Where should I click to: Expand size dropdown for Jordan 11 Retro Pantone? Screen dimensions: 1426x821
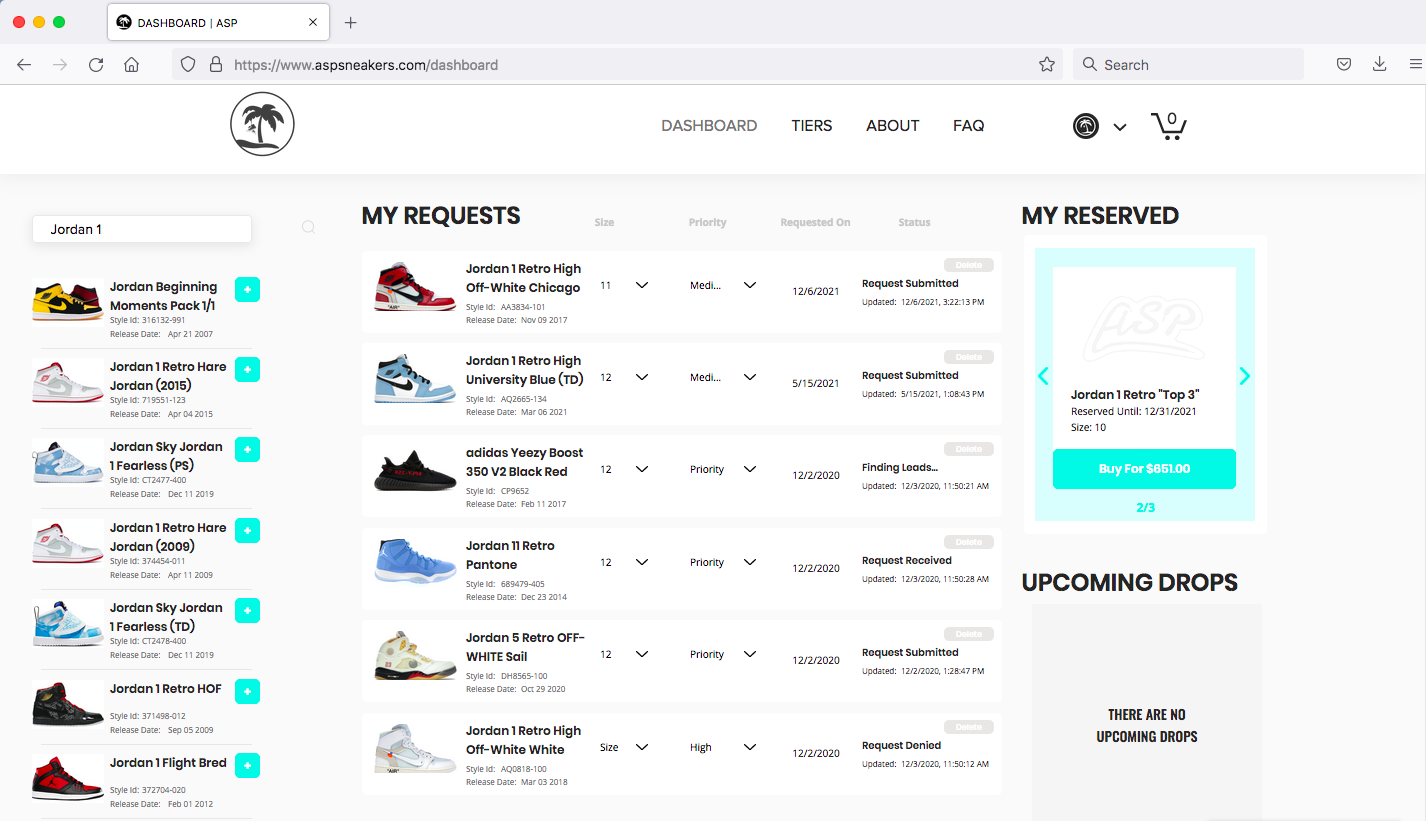641,562
